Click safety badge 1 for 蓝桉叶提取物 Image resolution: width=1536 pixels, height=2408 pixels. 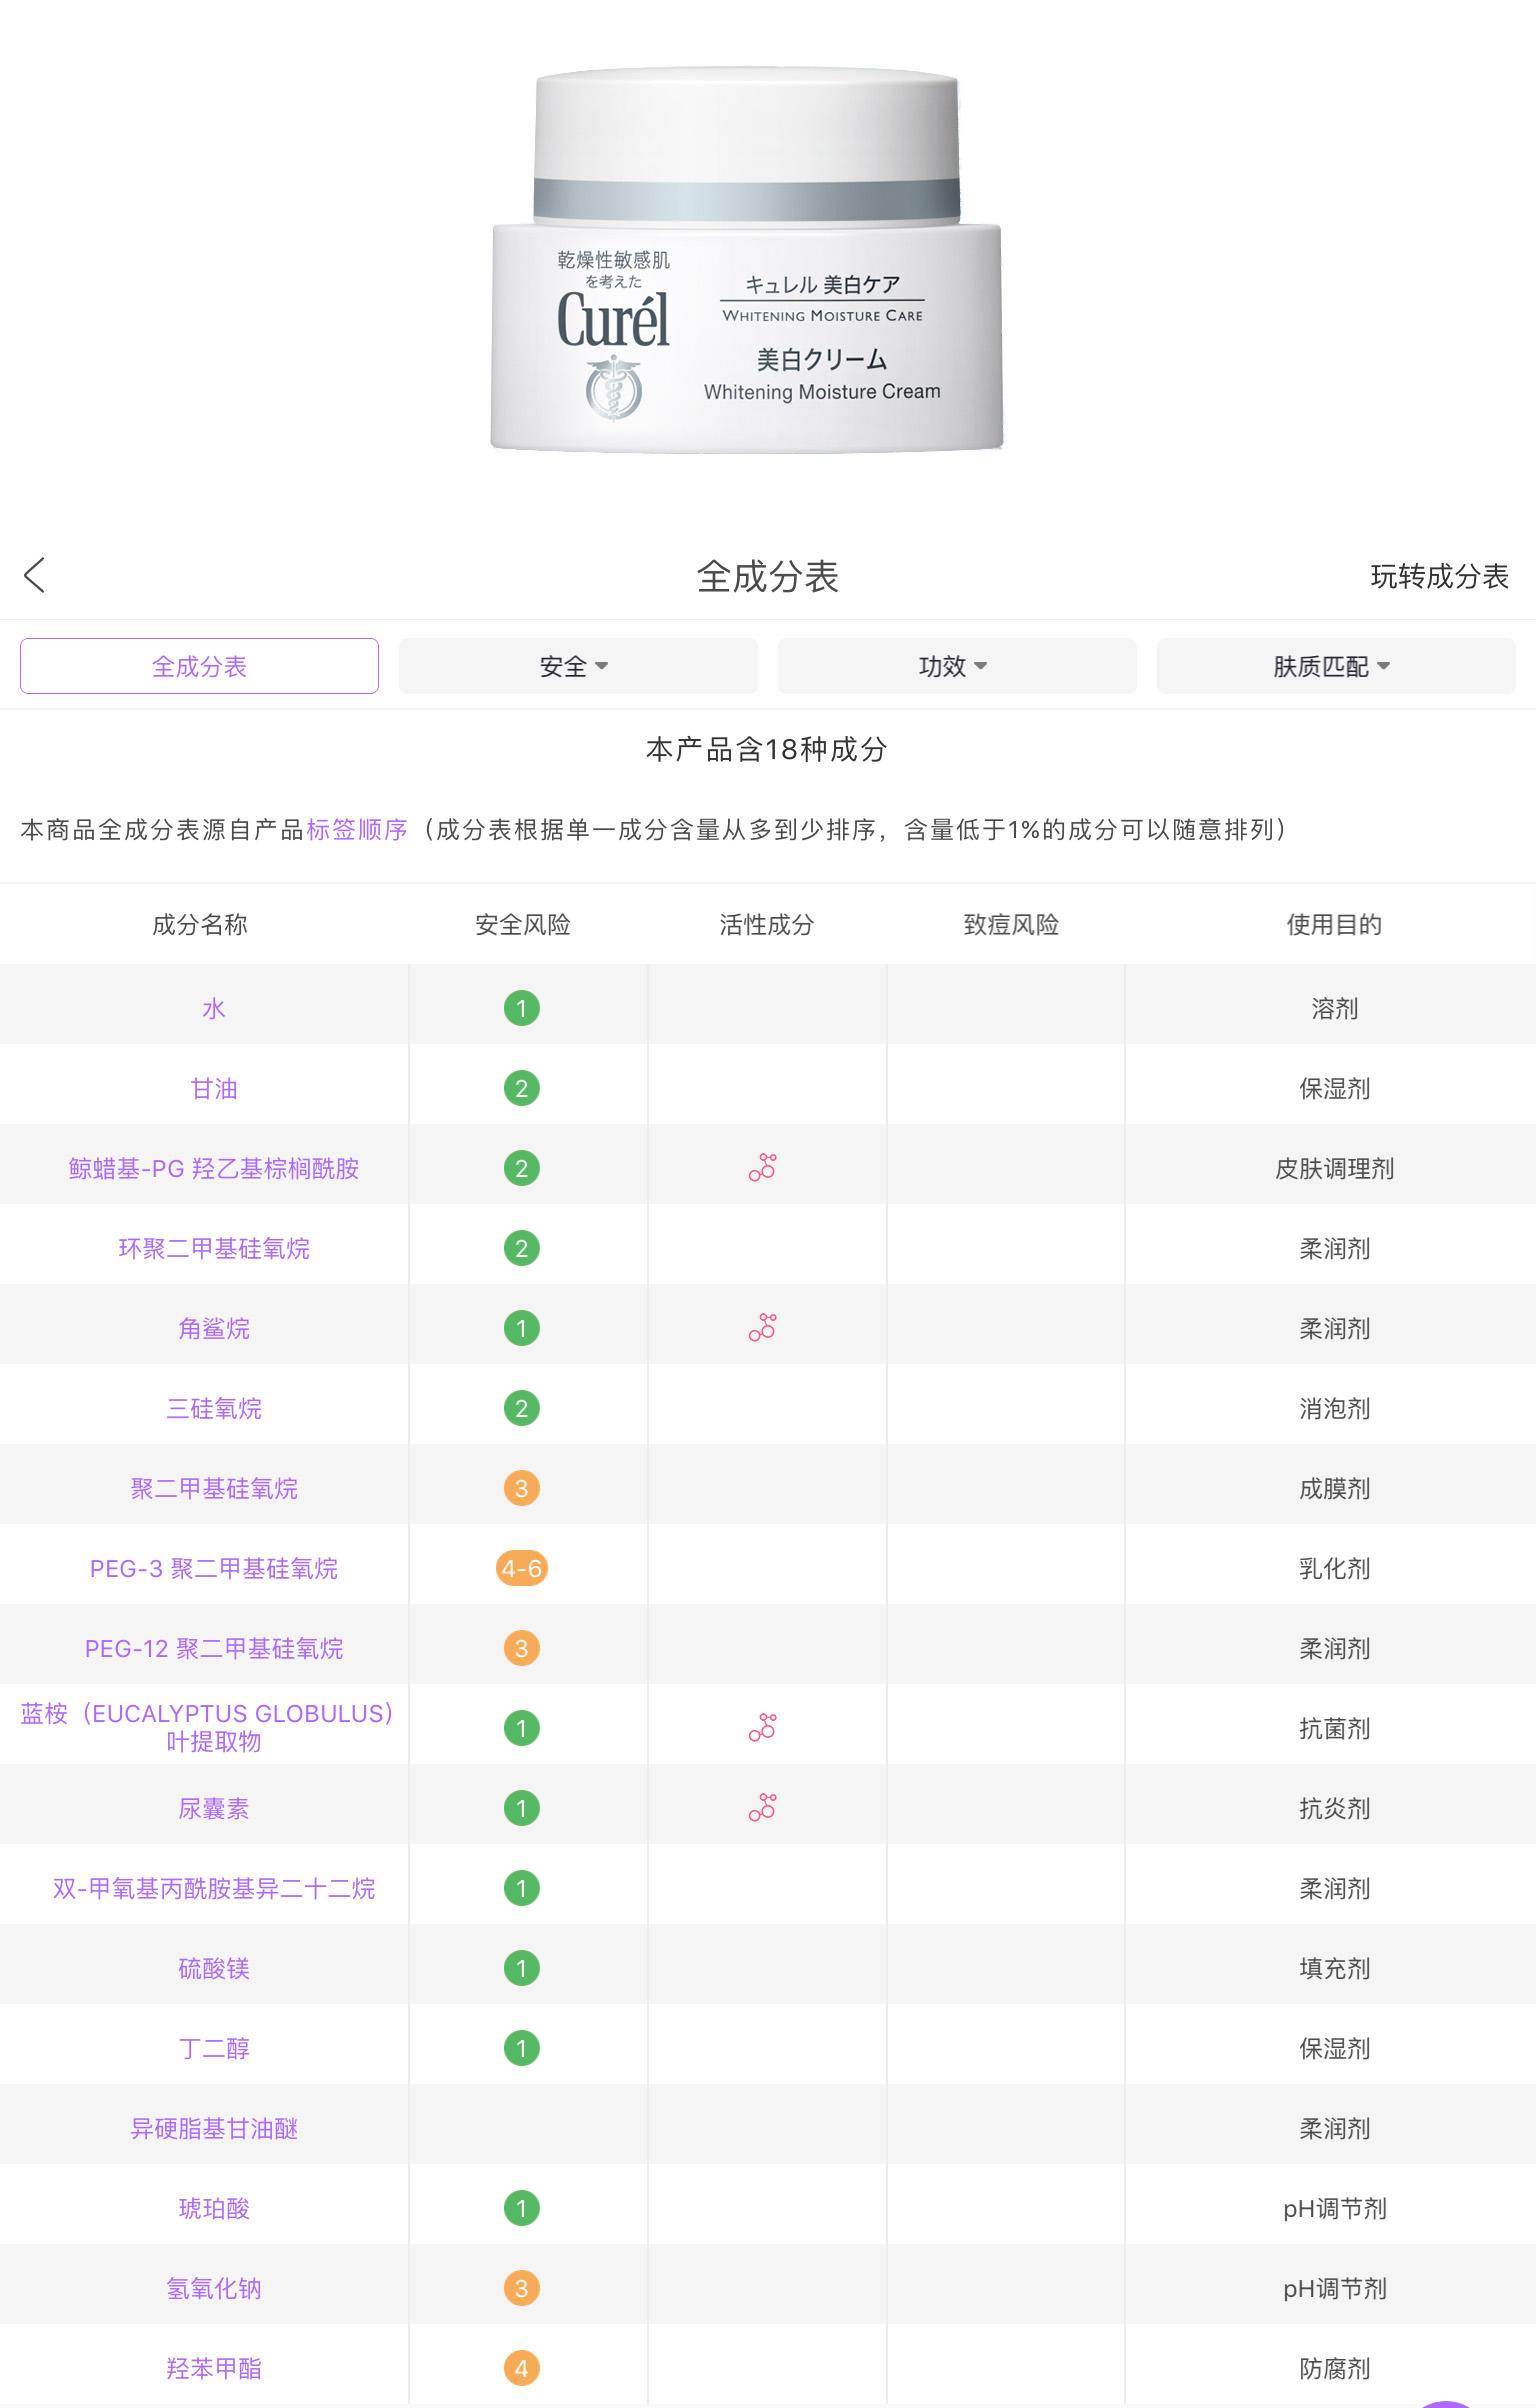coord(522,1728)
